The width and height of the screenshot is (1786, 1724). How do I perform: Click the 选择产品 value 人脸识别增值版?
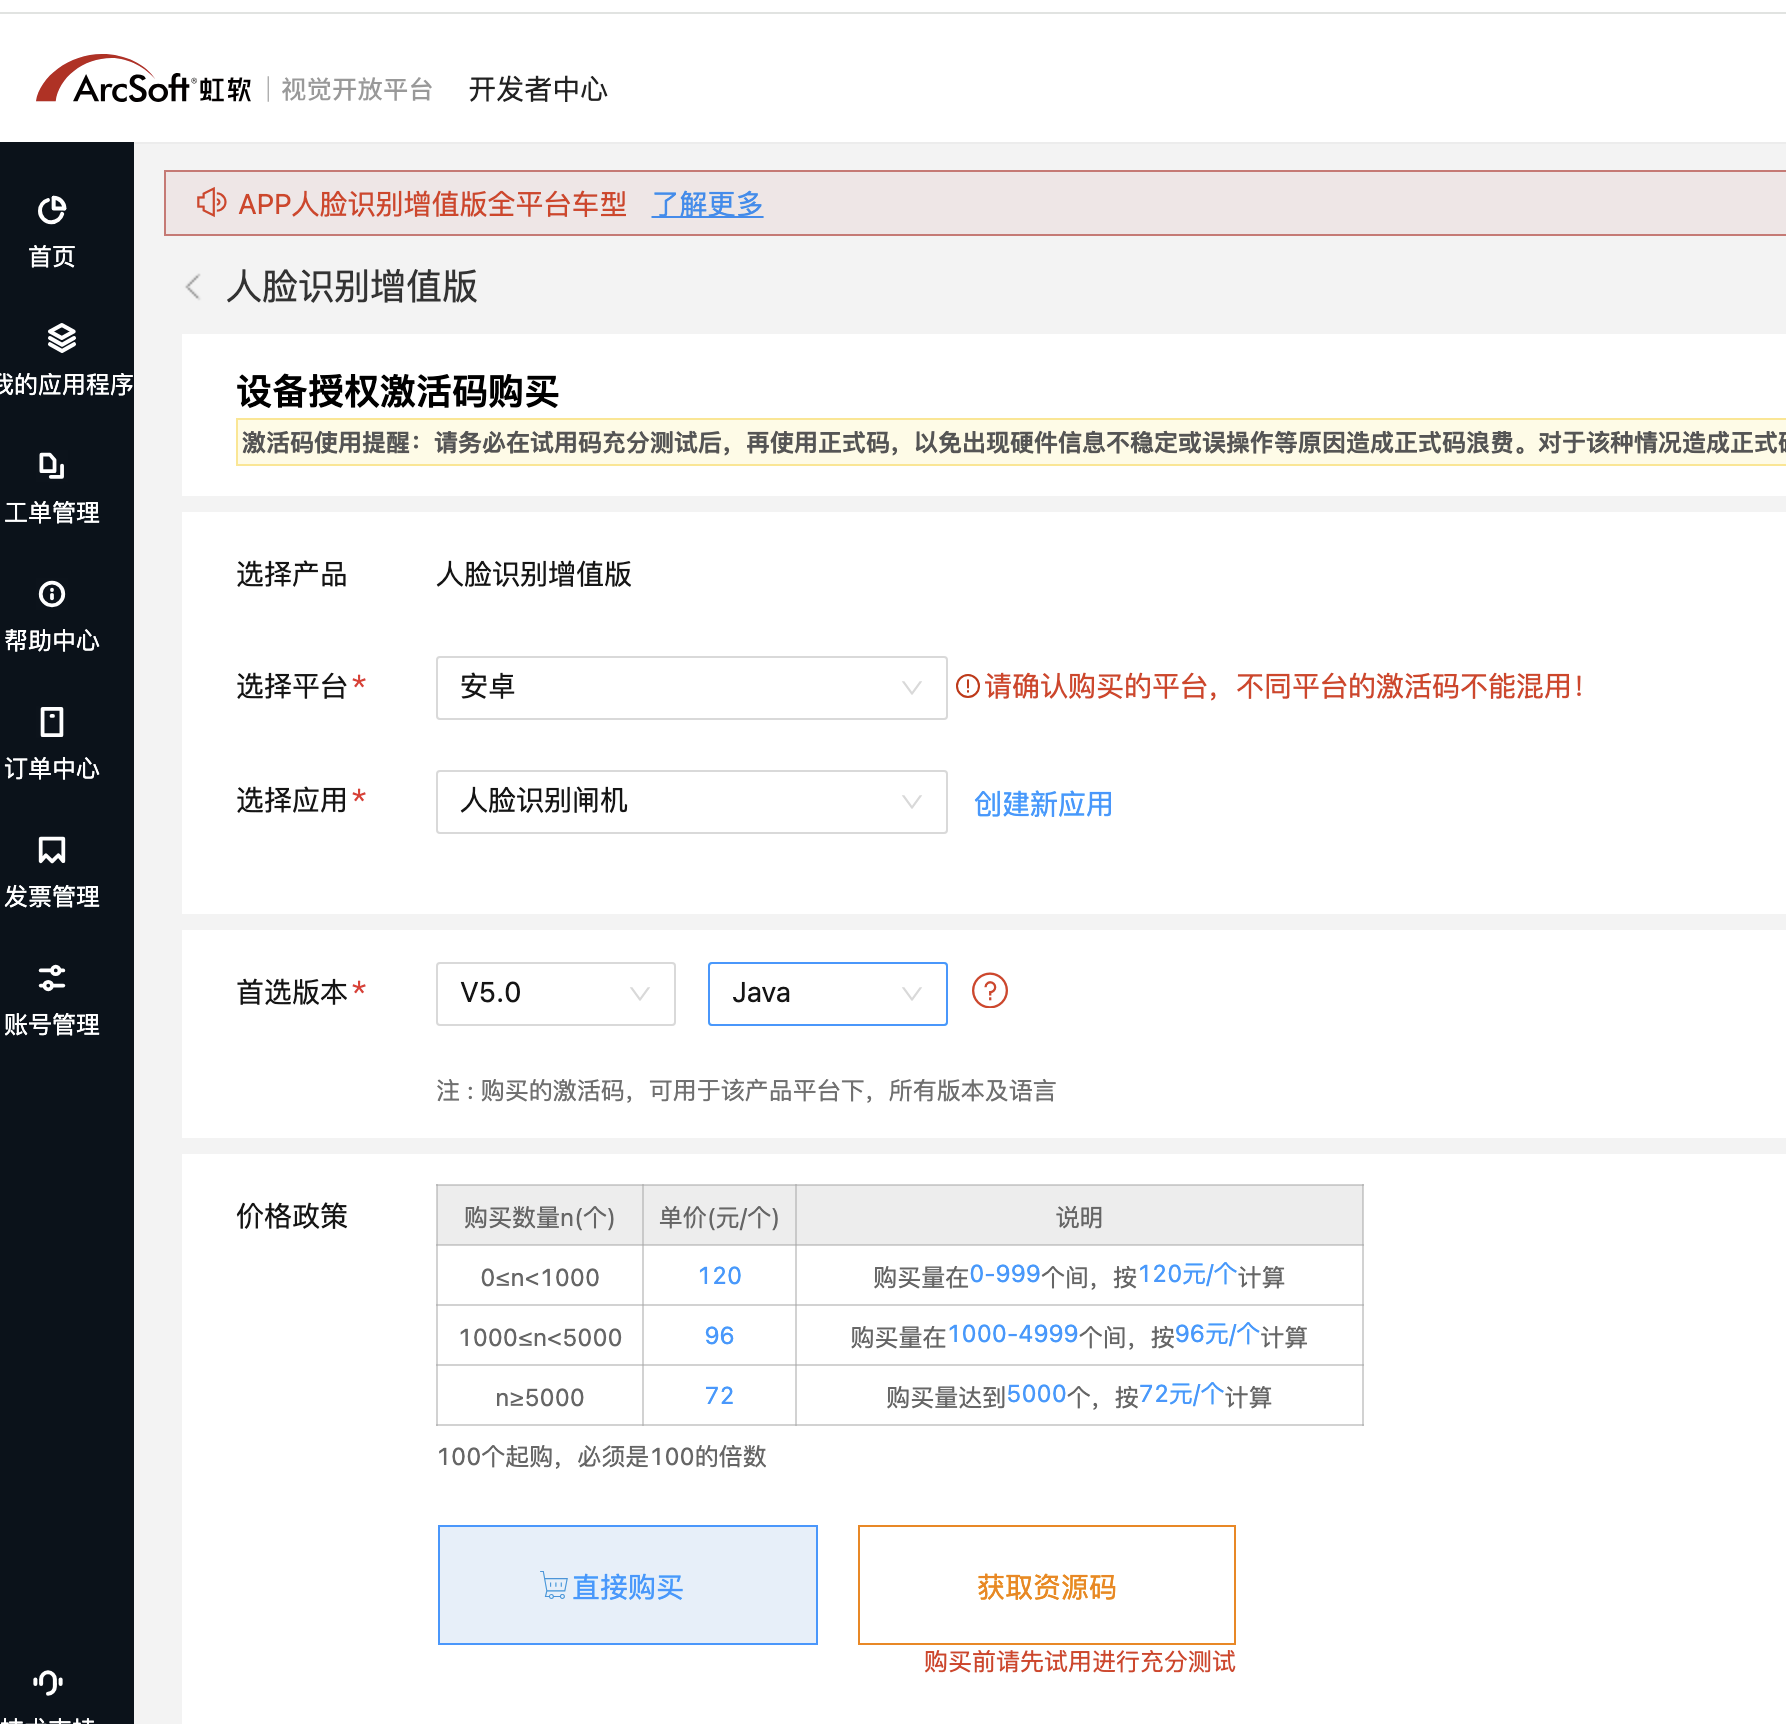coord(534,574)
